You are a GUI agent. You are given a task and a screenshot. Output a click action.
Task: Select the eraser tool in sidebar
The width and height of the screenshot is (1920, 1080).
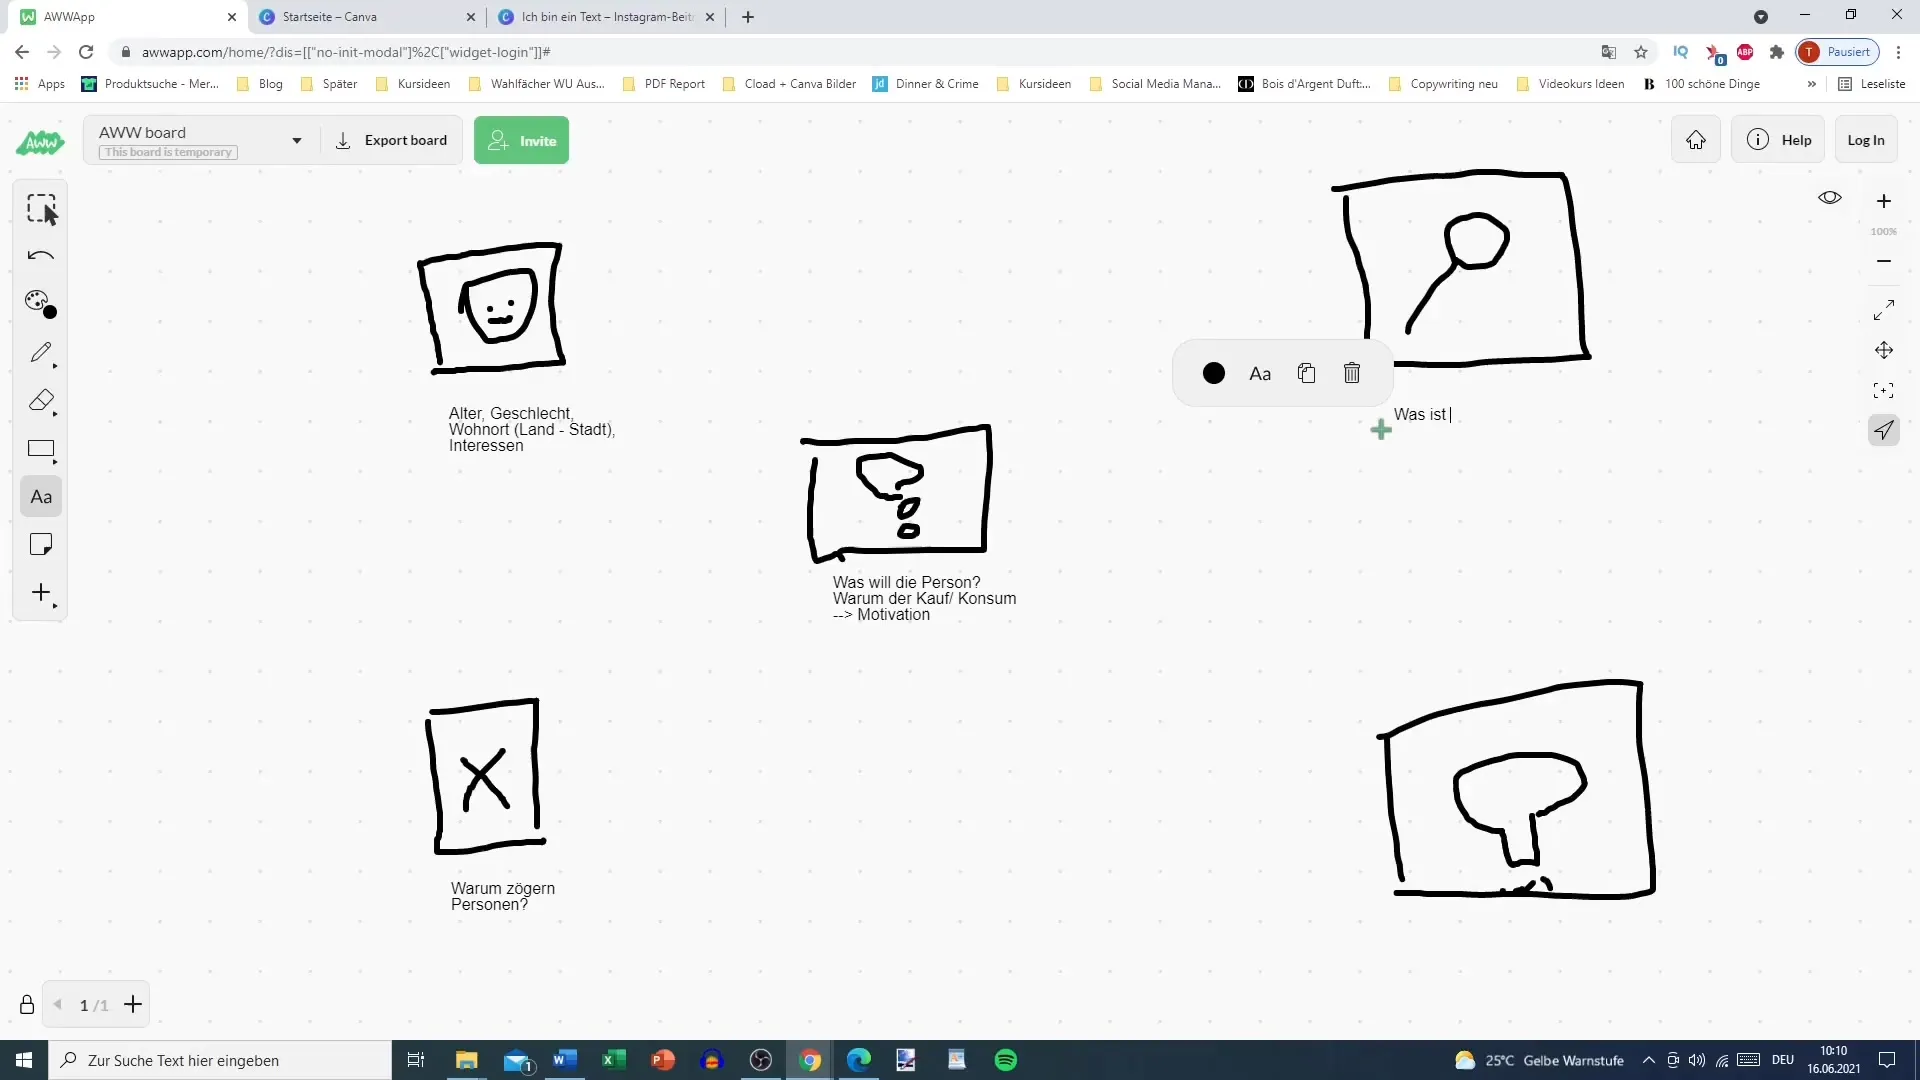pyautogui.click(x=40, y=400)
